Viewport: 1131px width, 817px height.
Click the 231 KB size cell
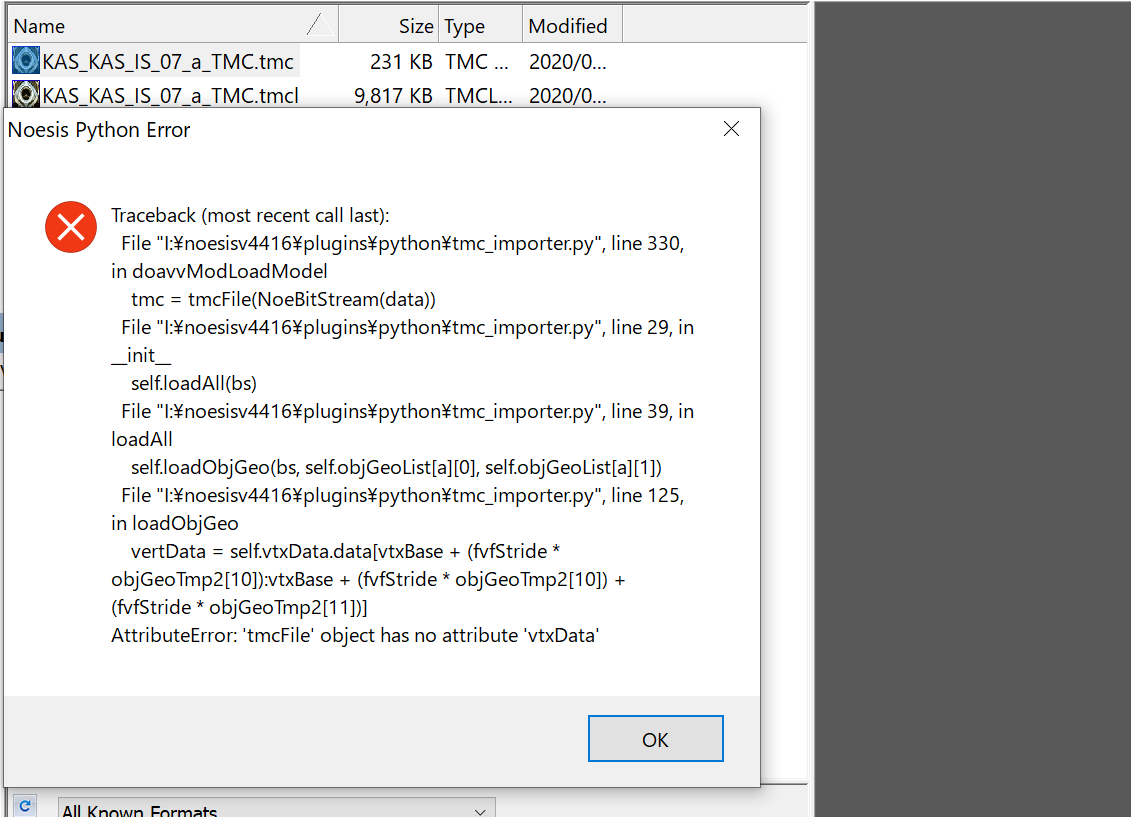click(x=401, y=62)
